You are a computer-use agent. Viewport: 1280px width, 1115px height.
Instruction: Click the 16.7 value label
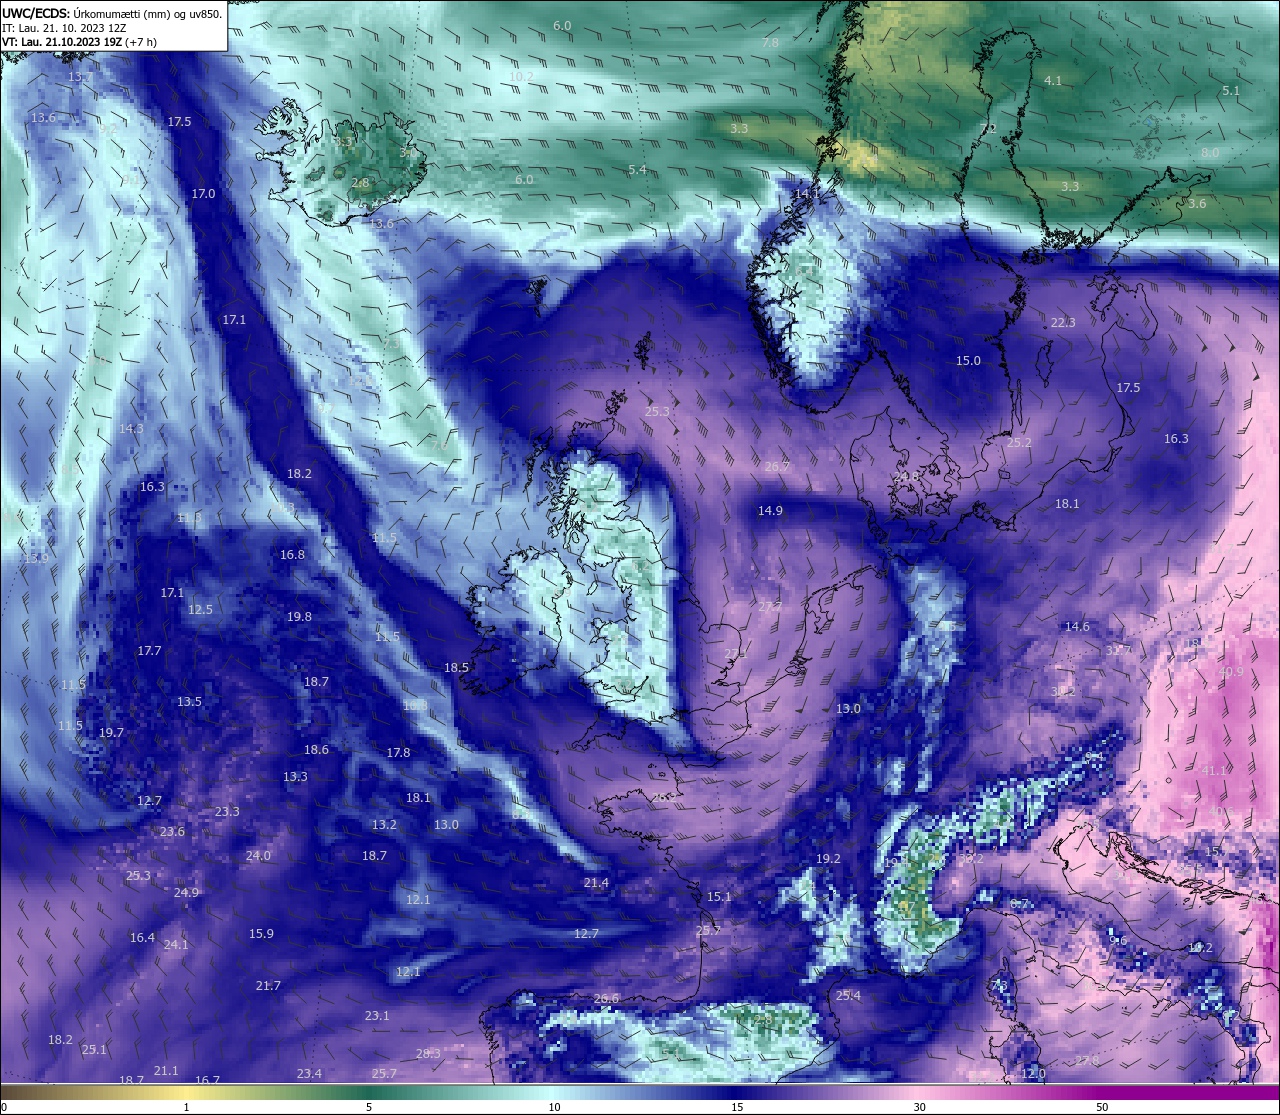(x=207, y=1081)
